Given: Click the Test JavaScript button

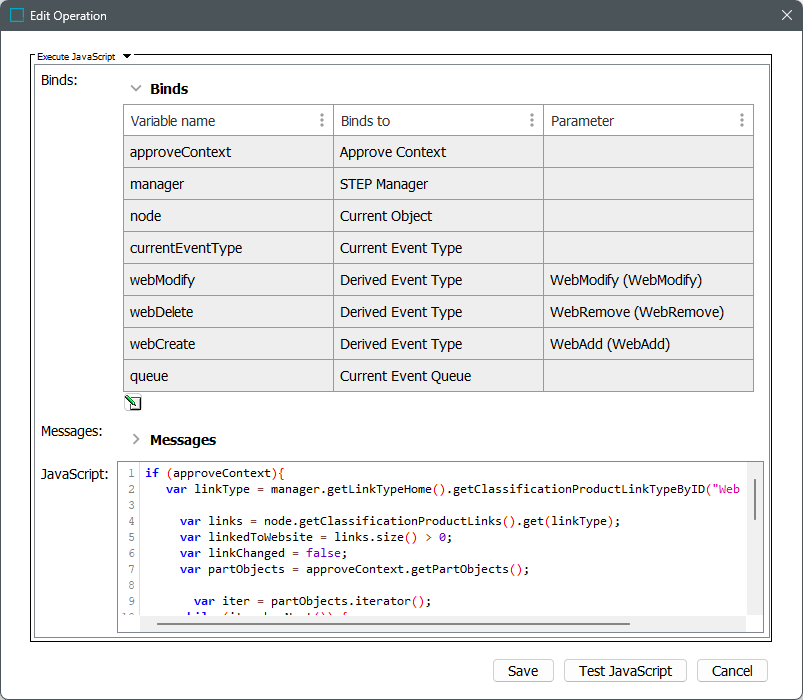Looking at the screenshot, I should tap(626, 671).
